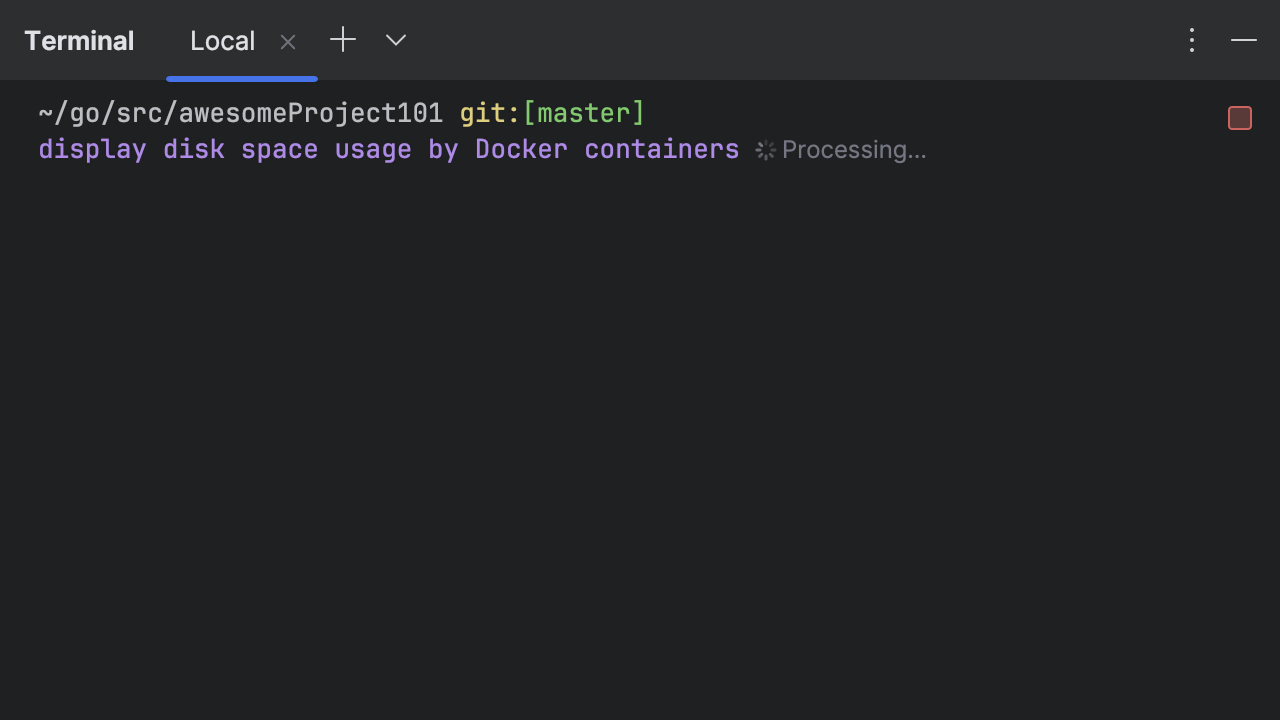Close the Local terminal tab
The width and height of the screenshot is (1280, 720).
pyautogui.click(x=288, y=42)
